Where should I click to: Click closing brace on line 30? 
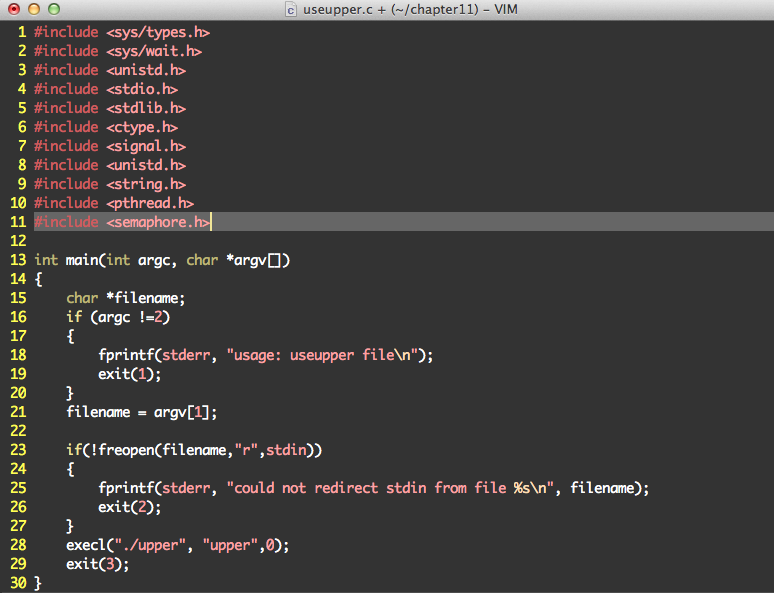point(38,583)
